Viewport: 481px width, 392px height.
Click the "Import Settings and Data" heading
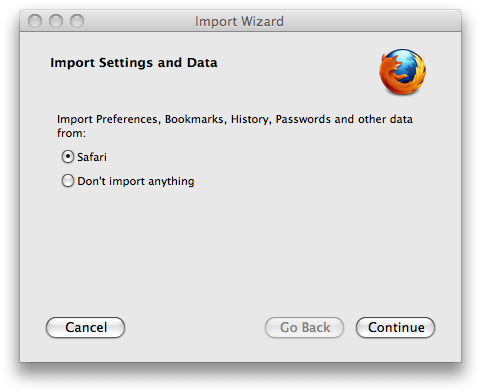click(x=134, y=63)
